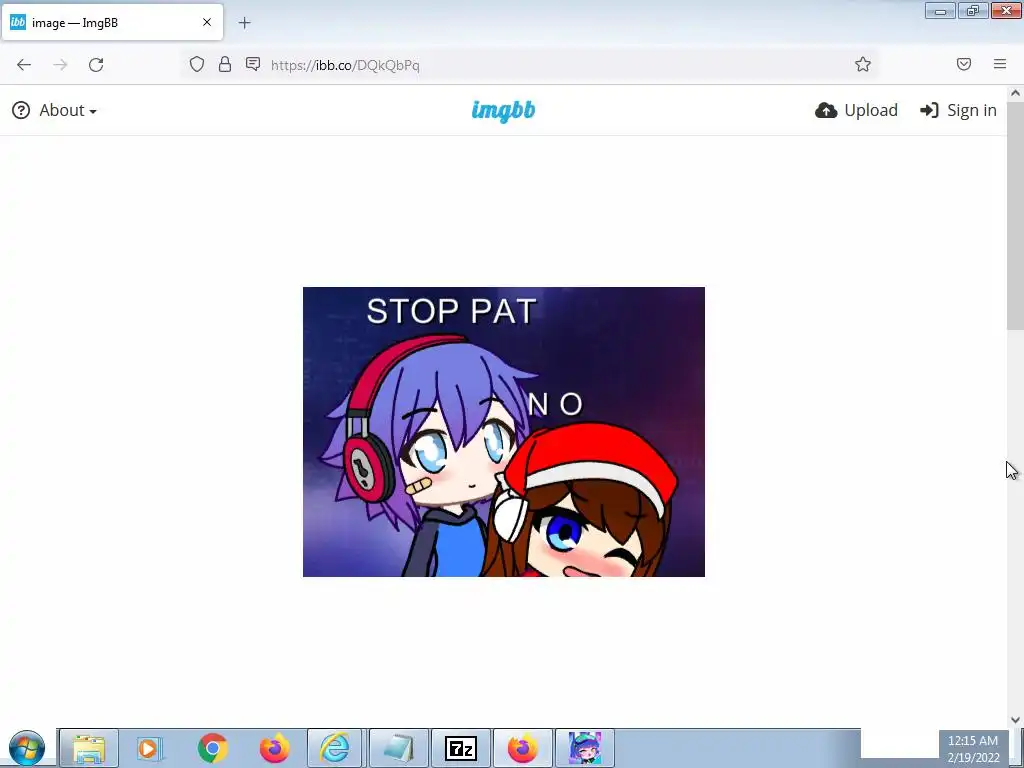
Task: Bookmark this page with the star
Action: coord(863,64)
